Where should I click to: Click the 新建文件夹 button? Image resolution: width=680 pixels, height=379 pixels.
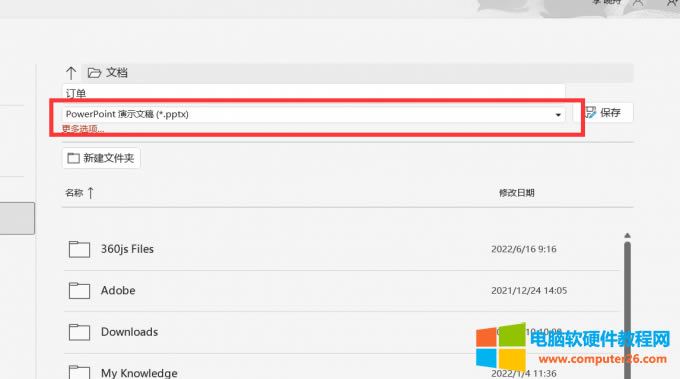pos(101,158)
